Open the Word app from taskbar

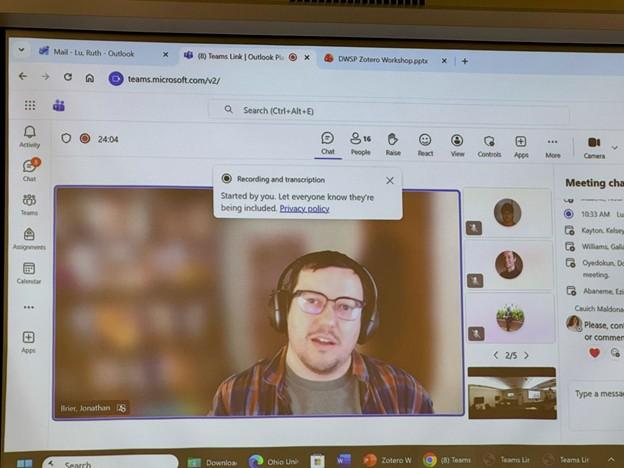click(344, 460)
